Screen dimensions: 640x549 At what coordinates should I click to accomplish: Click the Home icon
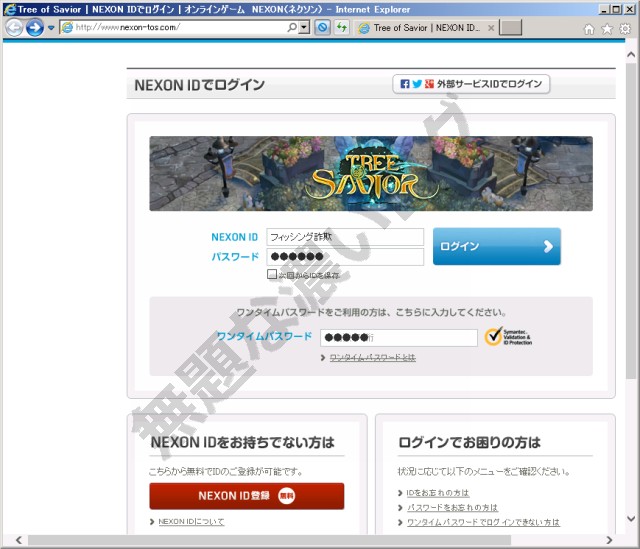589,29
